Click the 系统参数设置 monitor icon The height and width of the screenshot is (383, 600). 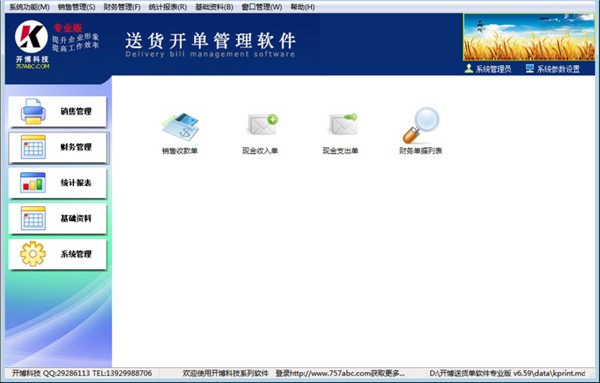(x=530, y=68)
